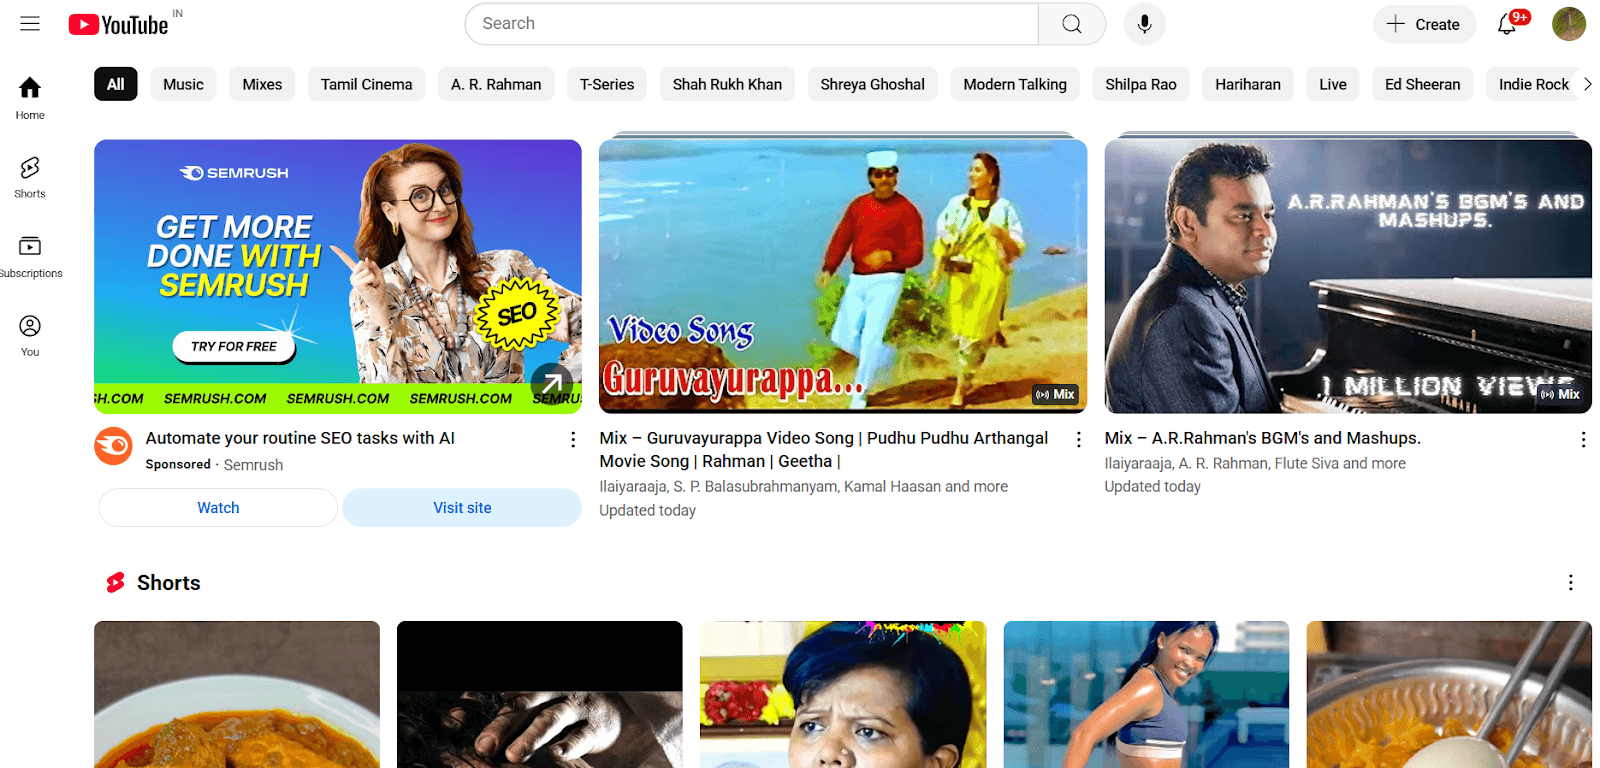Screen dimensions: 1600x768
Task: Open Subscriptions in sidebar
Action: pyautogui.click(x=30, y=256)
